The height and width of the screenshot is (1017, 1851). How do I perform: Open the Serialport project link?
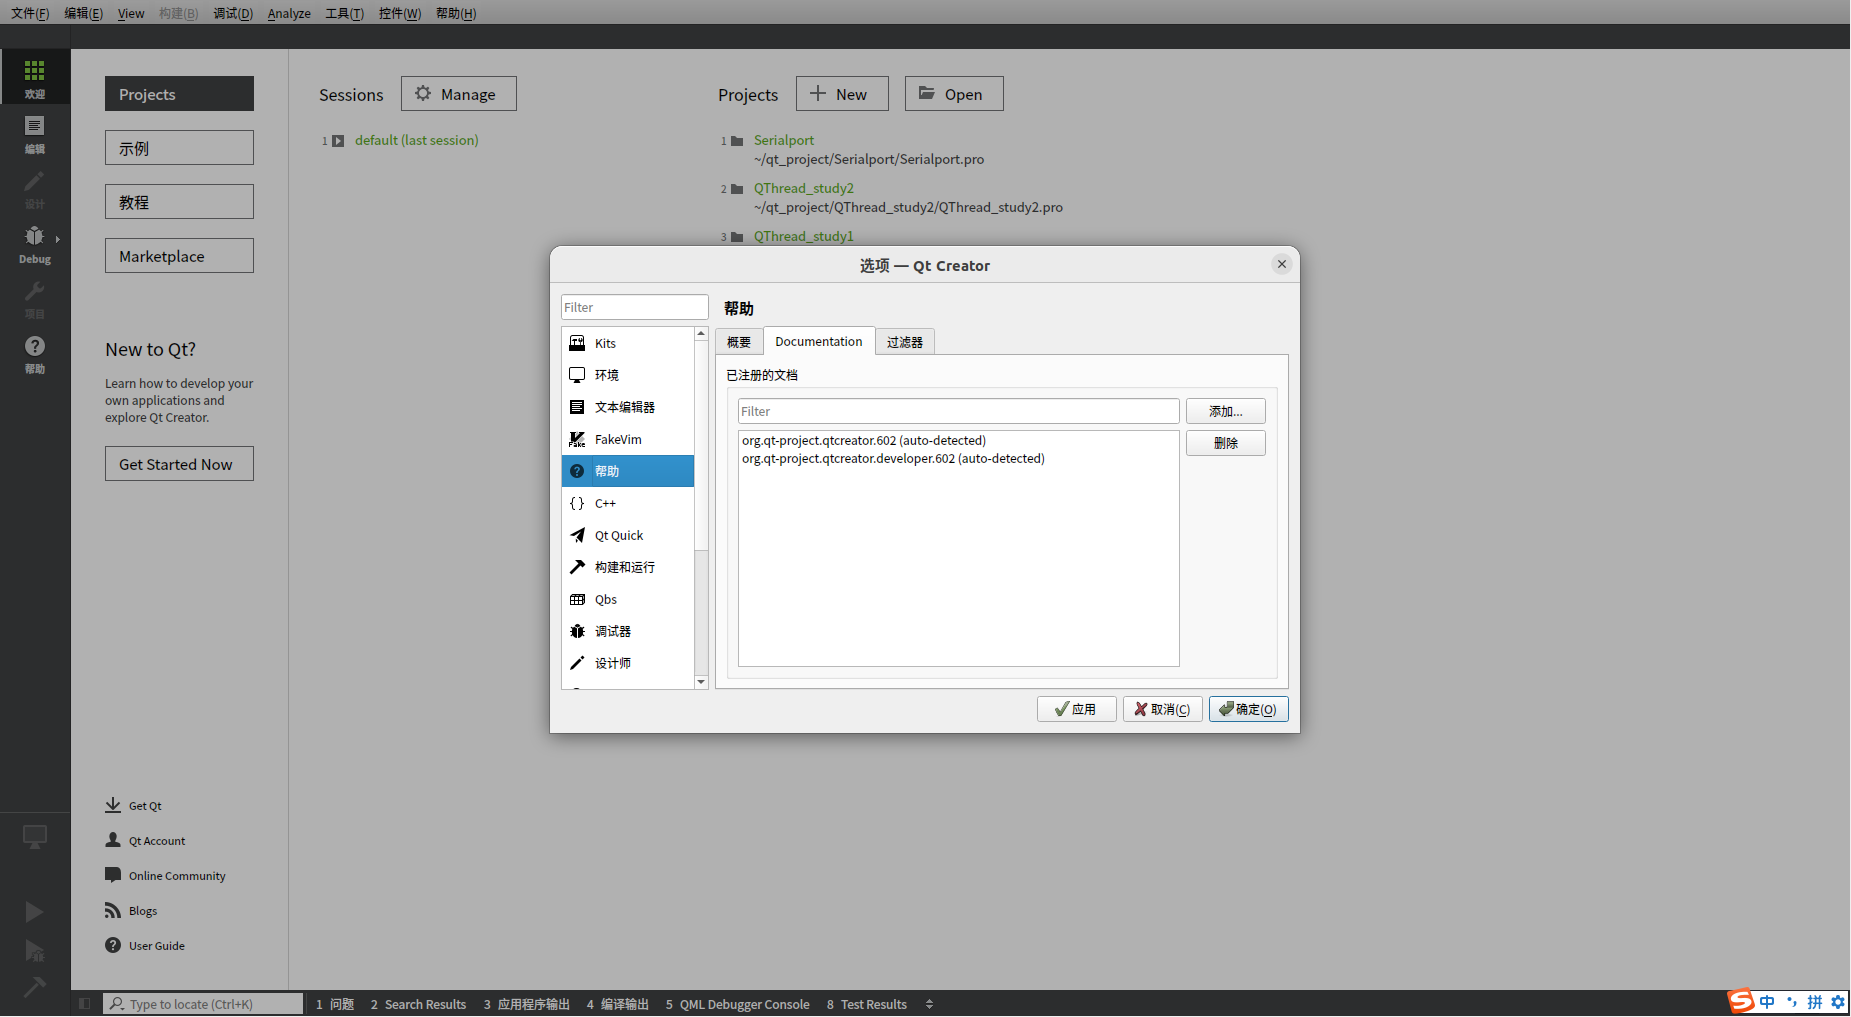(784, 140)
